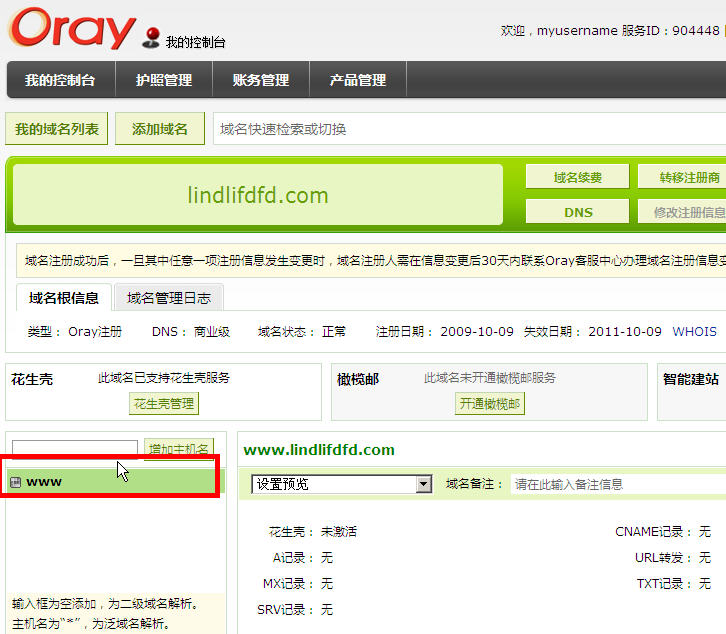726x634 pixels.
Task: Click the 转移注册商 button
Action: [x=682, y=177]
